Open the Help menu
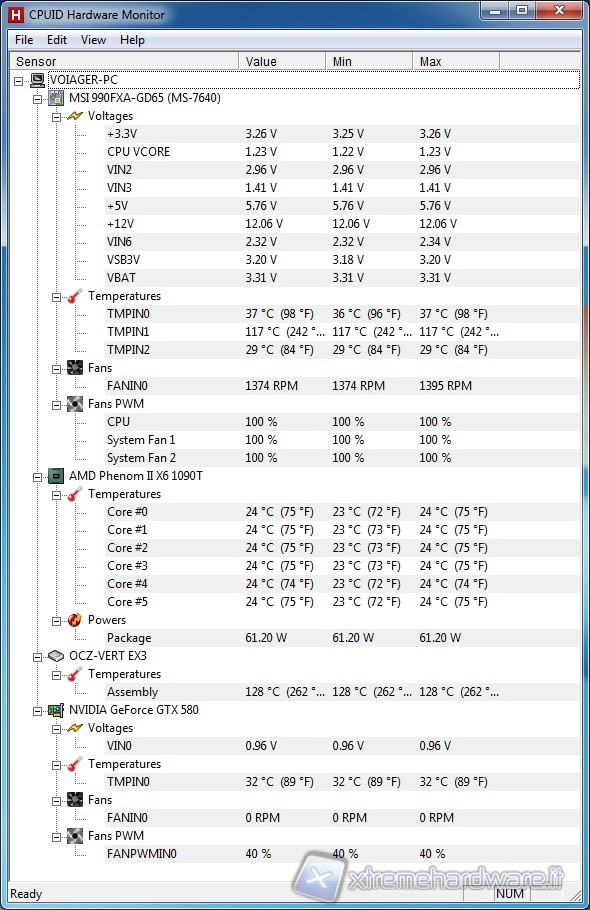Image resolution: width=590 pixels, height=910 pixels. tap(132, 40)
